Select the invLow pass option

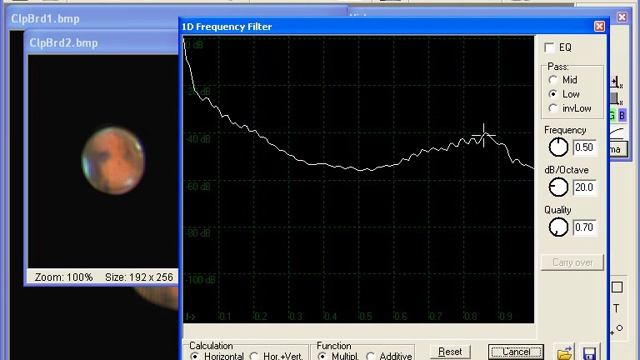tap(553, 109)
